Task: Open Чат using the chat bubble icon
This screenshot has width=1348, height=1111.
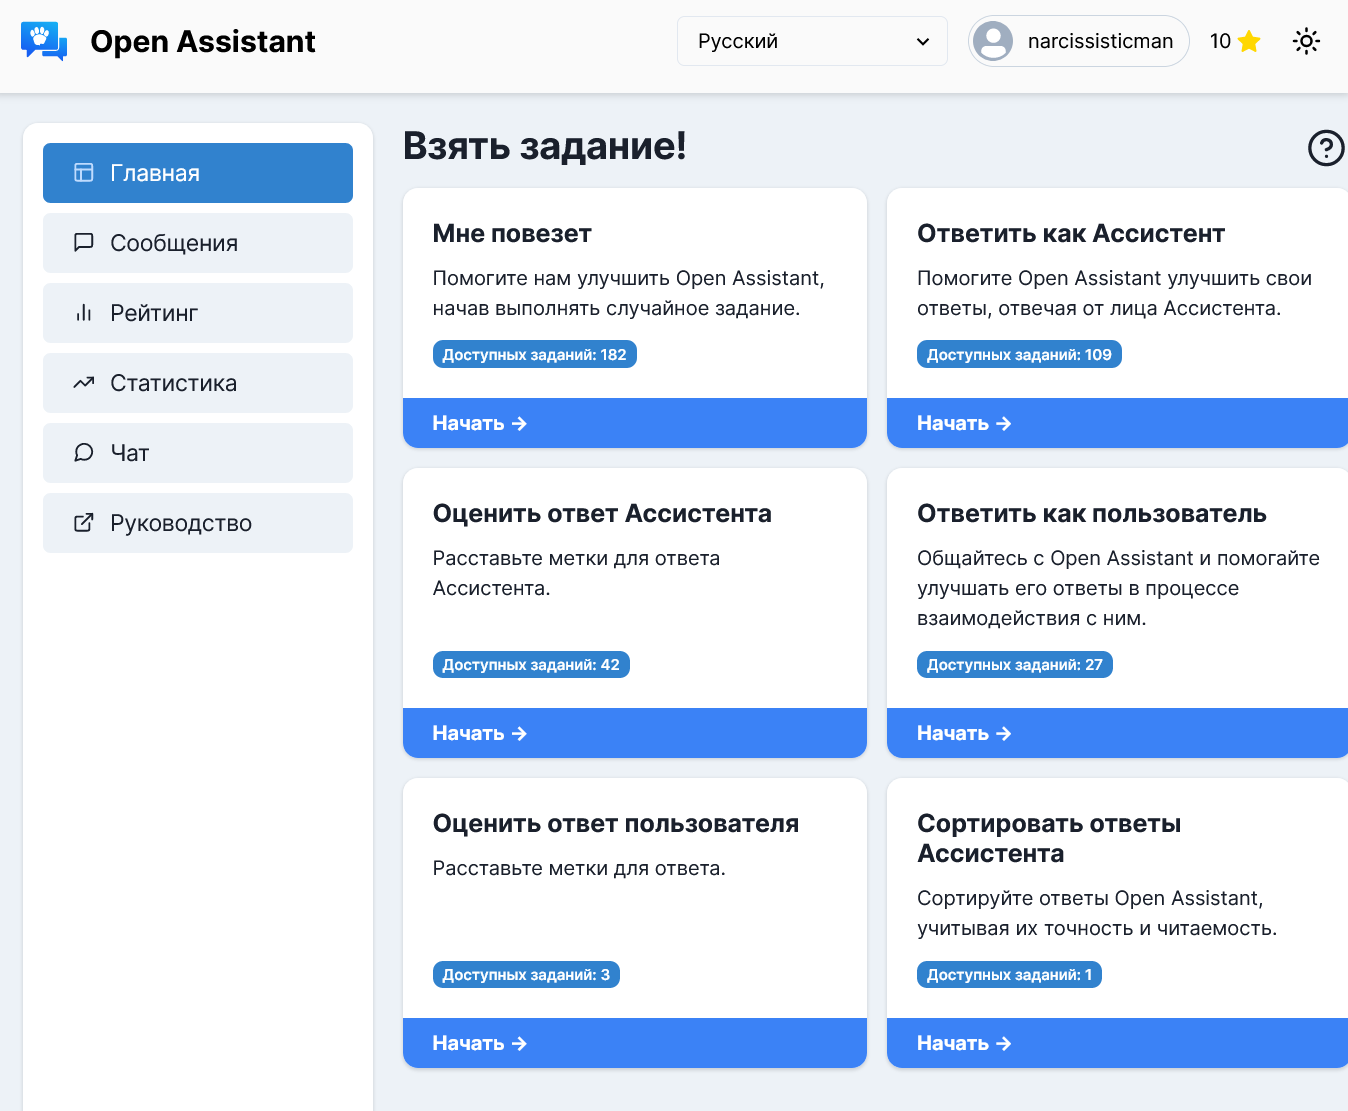Action: tap(82, 452)
